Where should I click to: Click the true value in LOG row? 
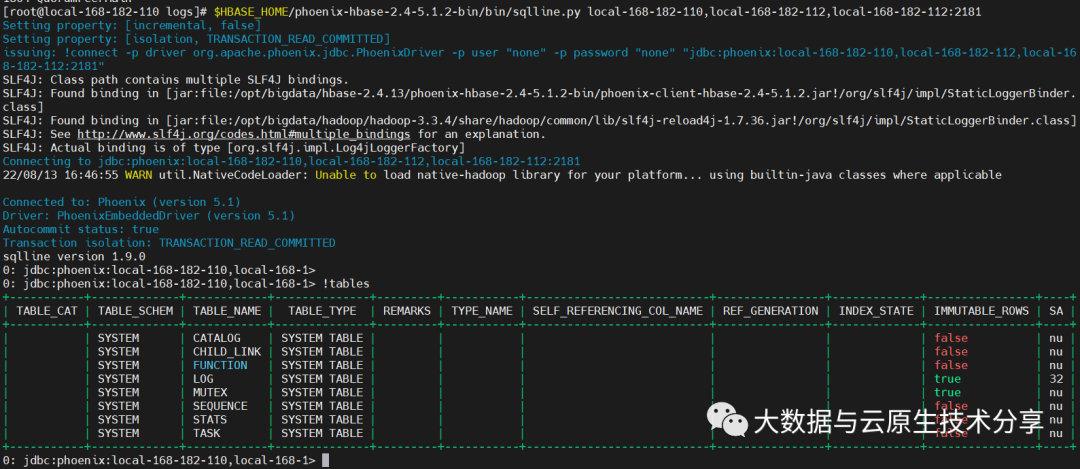pos(947,379)
